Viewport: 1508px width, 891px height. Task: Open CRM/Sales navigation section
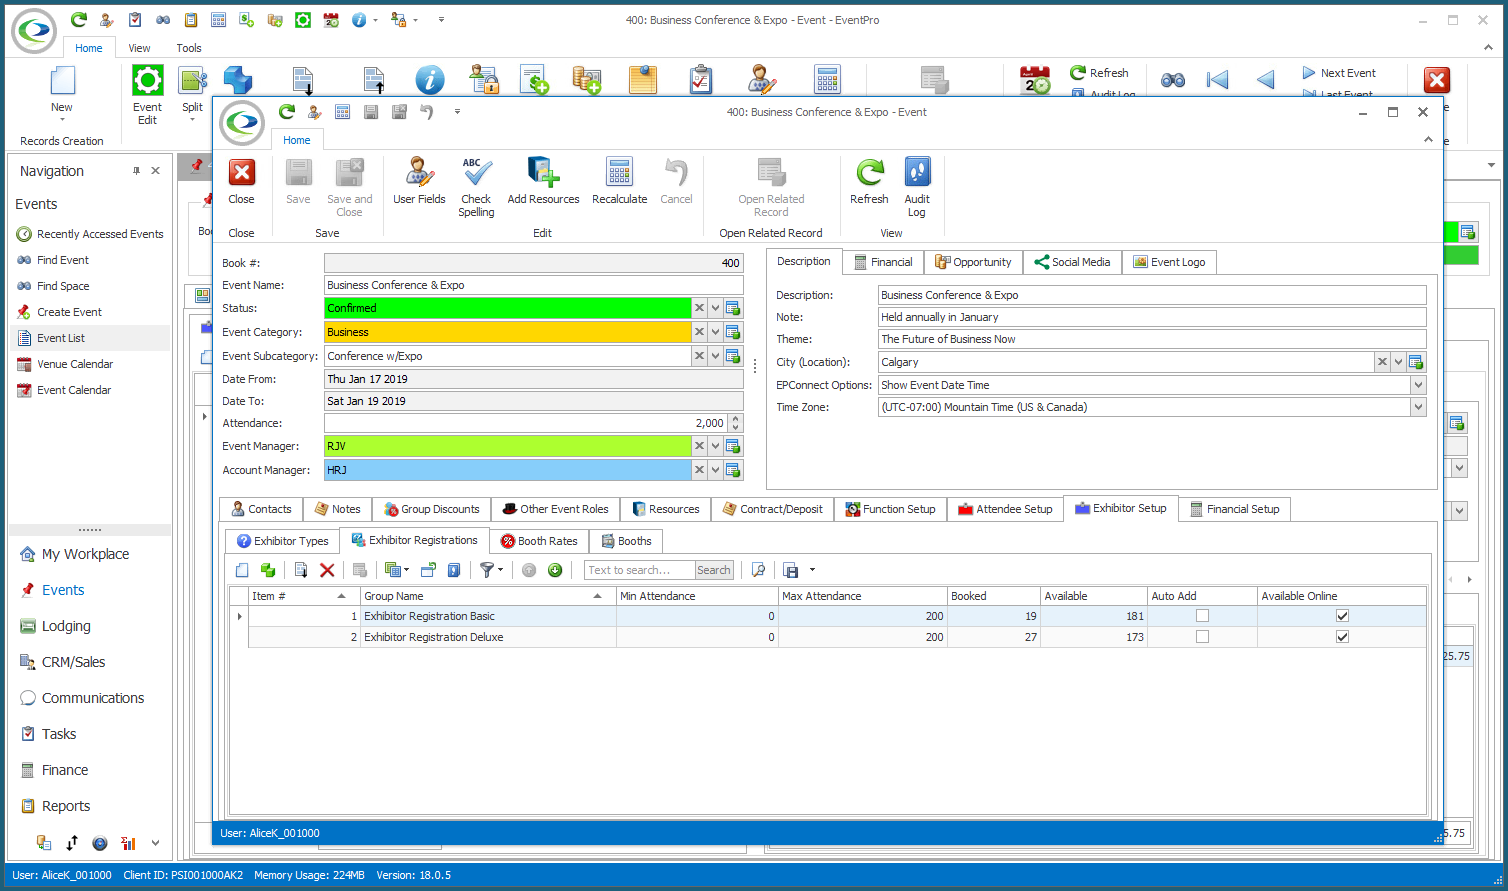pyautogui.click(x=73, y=662)
